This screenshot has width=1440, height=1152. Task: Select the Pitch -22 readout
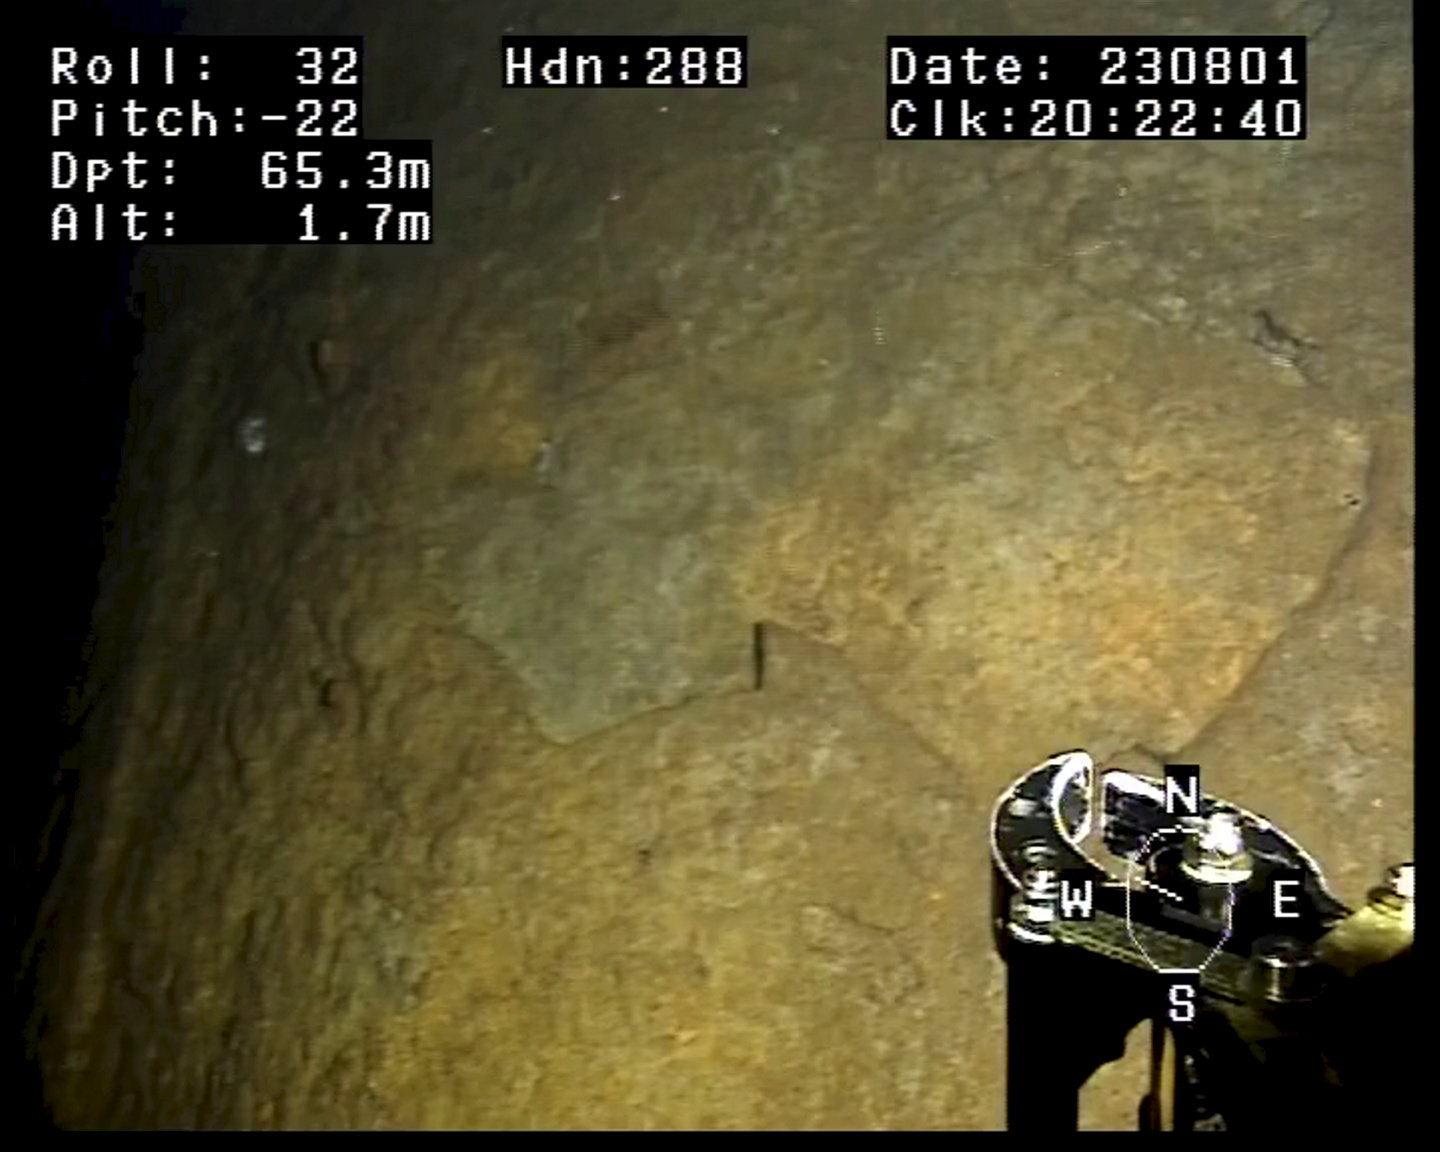(205, 118)
